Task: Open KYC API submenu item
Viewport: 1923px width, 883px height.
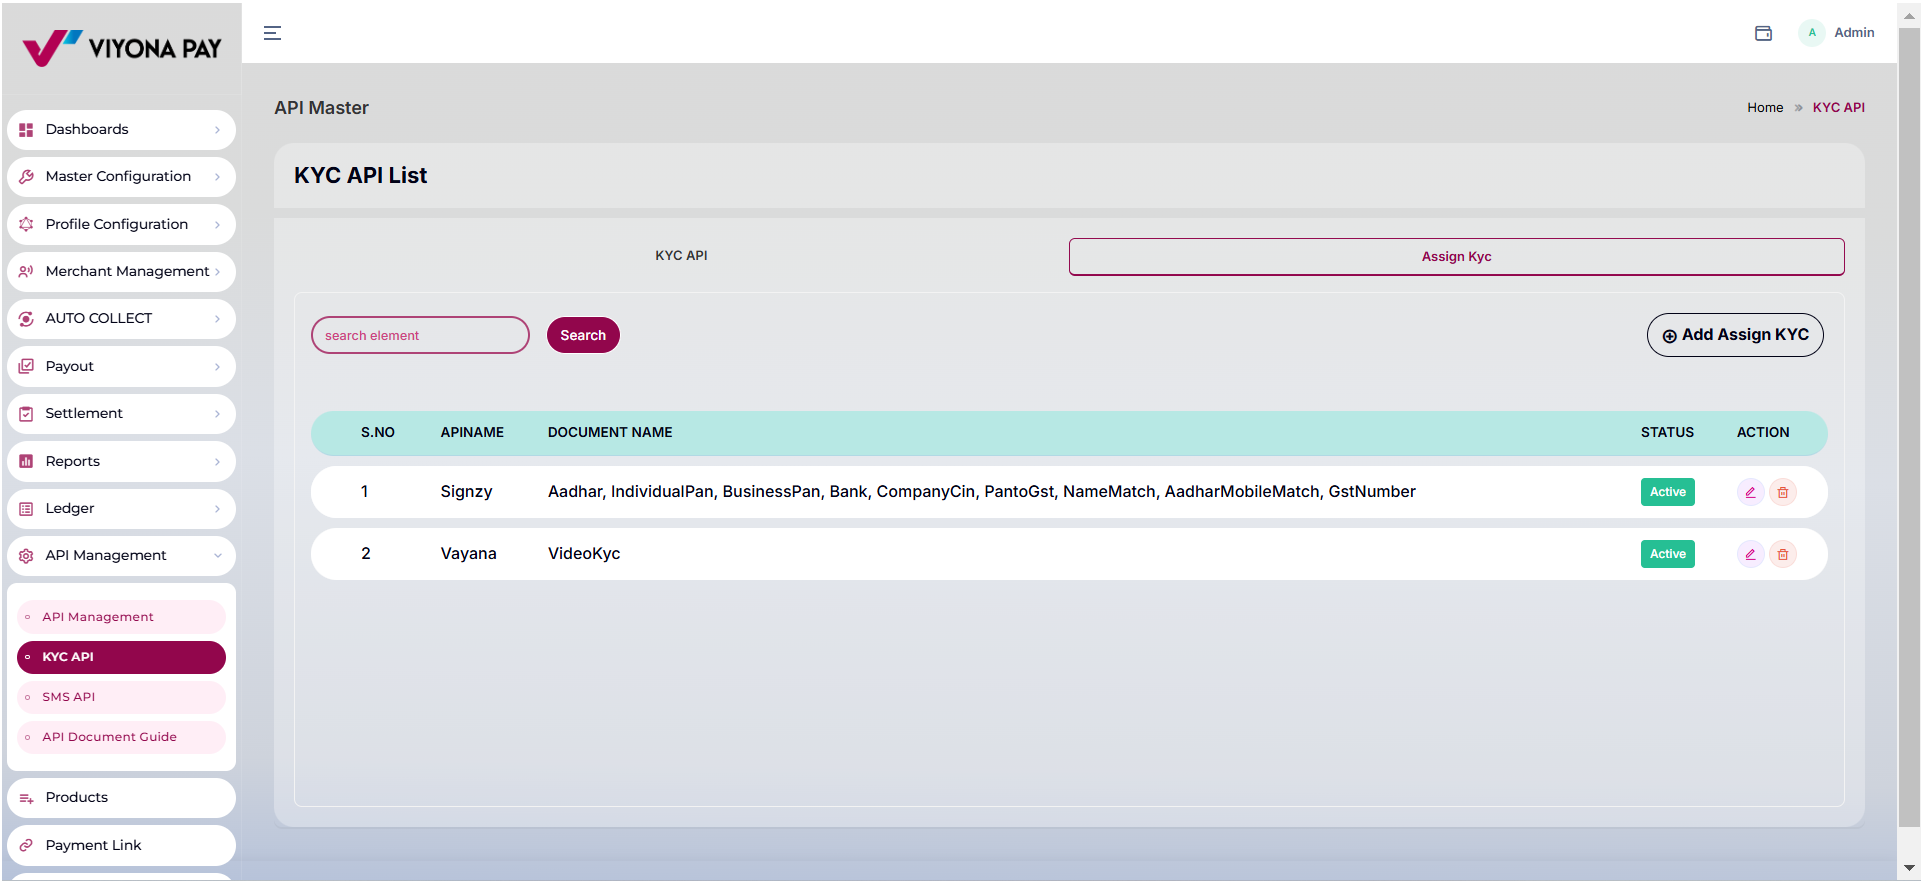Action: point(121,657)
